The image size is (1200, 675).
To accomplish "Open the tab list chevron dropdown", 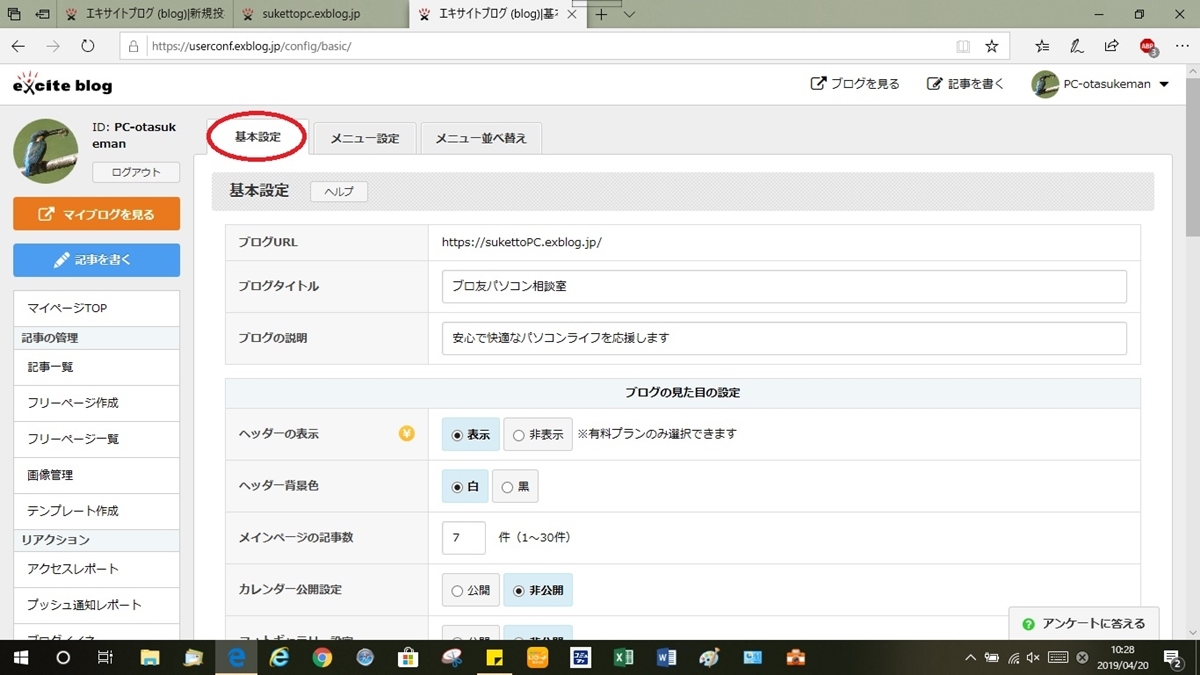I will pos(629,15).
